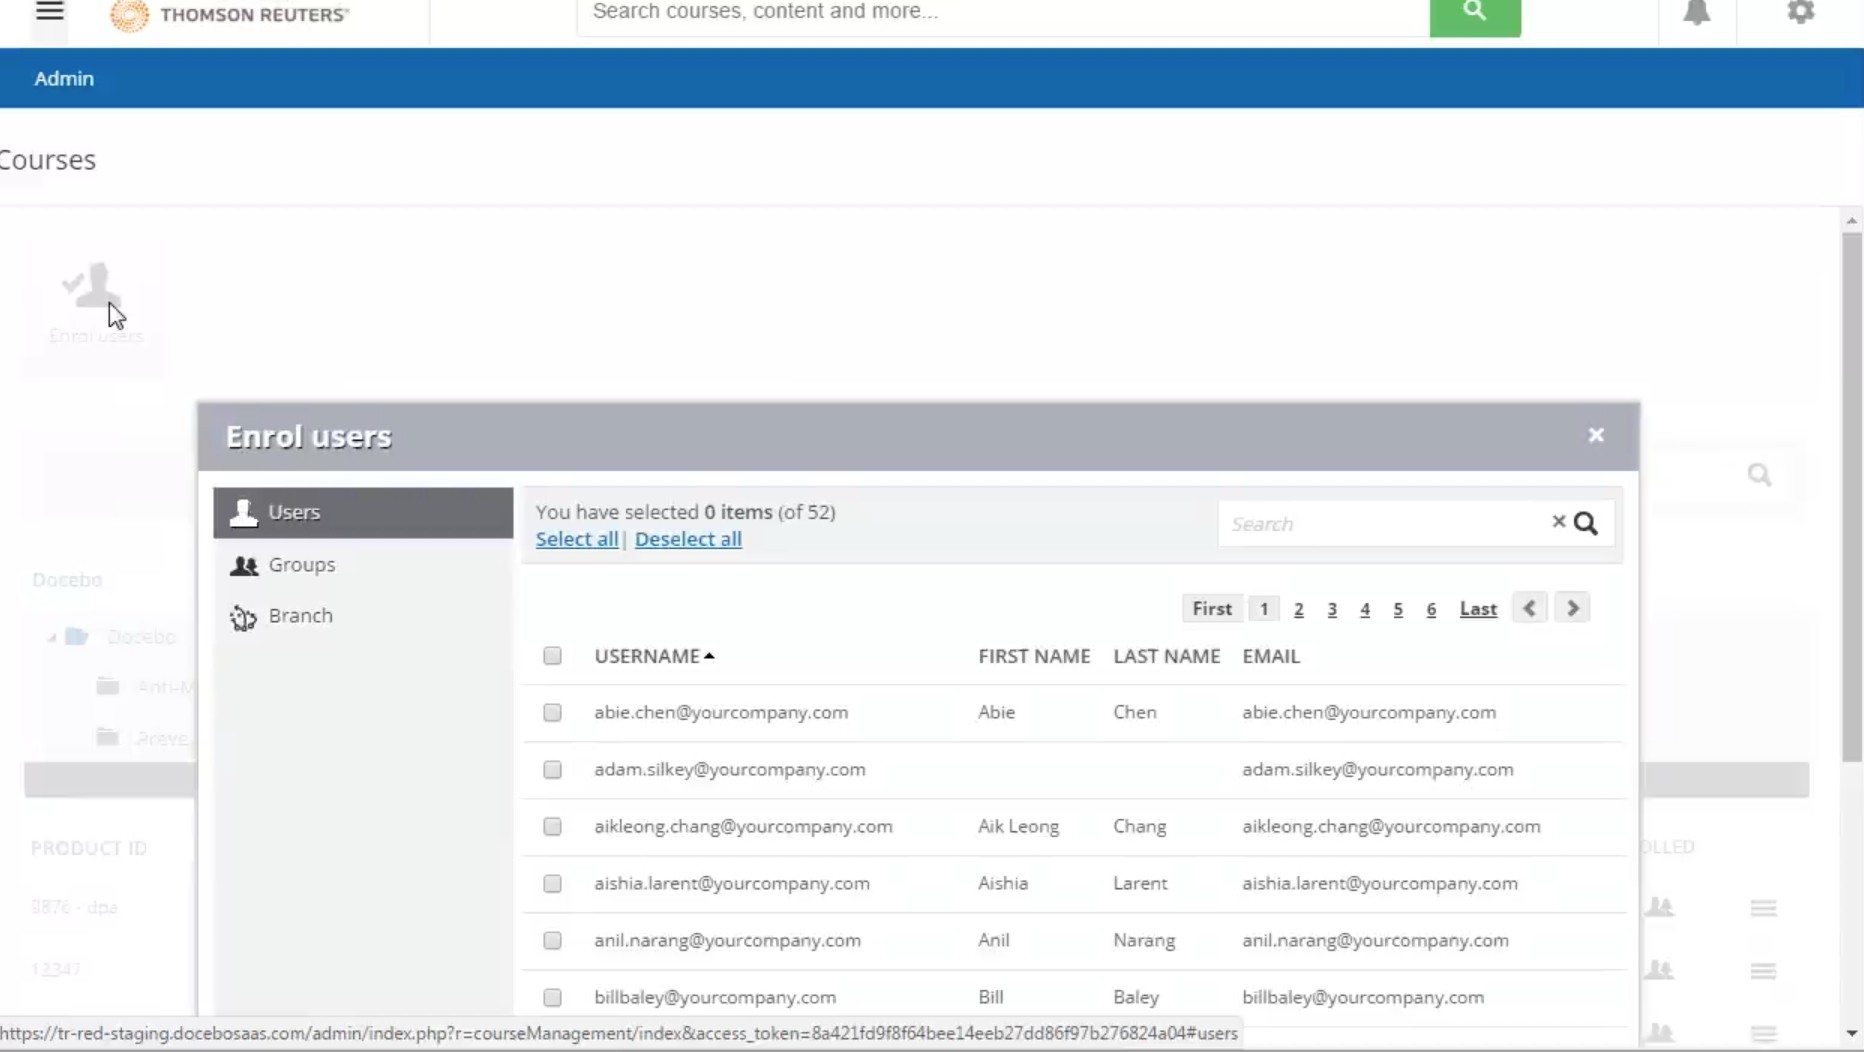Viewport: 1864px width, 1052px height.
Task: Click the top search courses input field
Action: tap(1002, 13)
